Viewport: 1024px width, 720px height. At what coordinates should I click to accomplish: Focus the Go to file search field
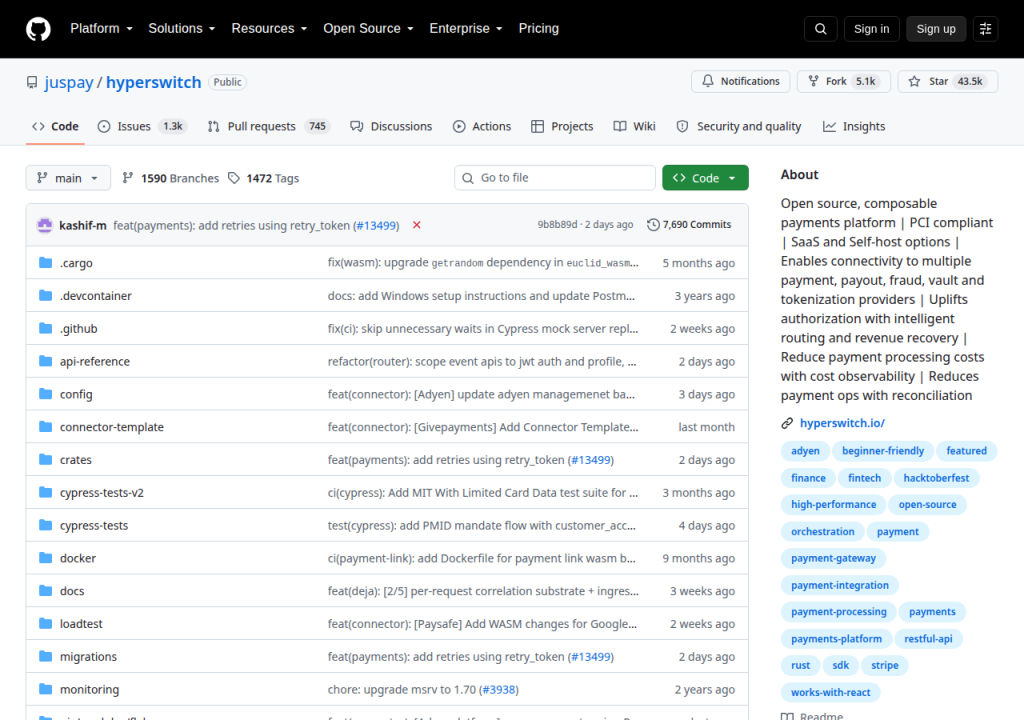click(x=555, y=178)
